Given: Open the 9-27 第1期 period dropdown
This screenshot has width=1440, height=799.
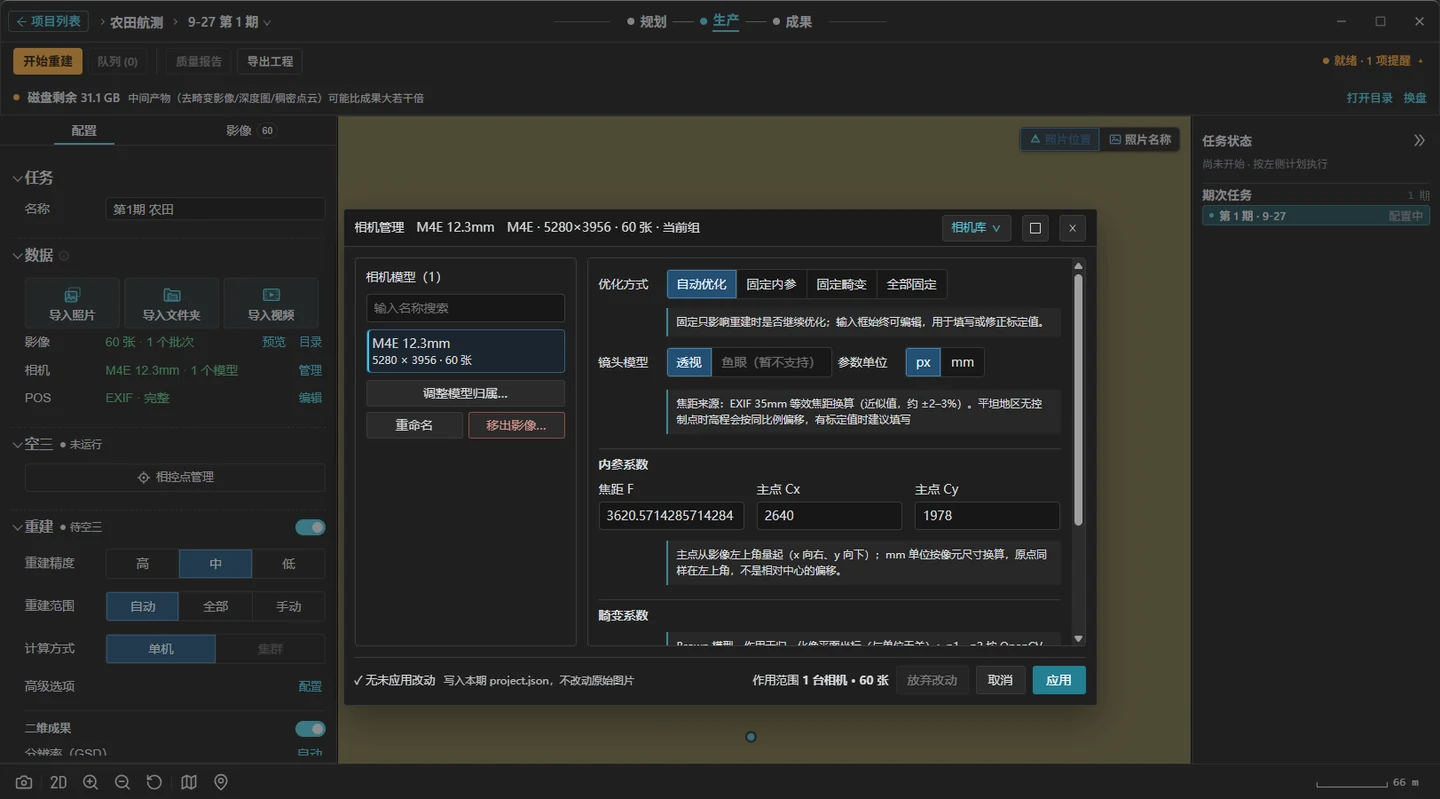Looking at the screenshot, I should [229, 22].
